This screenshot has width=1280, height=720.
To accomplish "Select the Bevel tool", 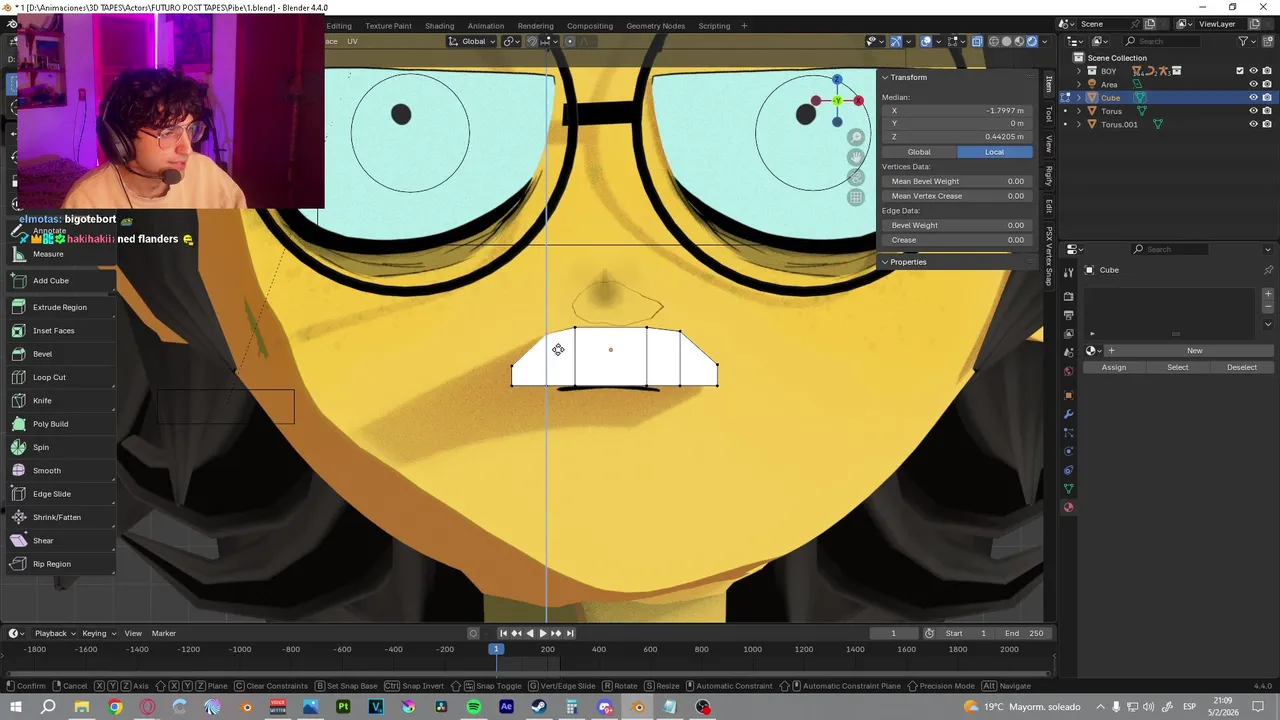I will [60, 354].
